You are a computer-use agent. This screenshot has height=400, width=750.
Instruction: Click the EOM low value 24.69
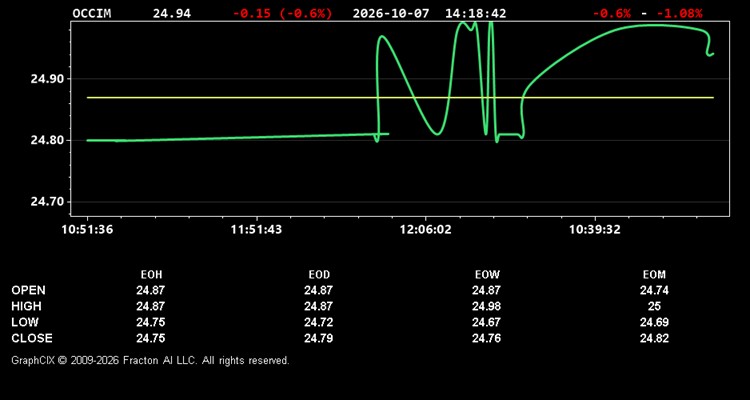[654, 322]
